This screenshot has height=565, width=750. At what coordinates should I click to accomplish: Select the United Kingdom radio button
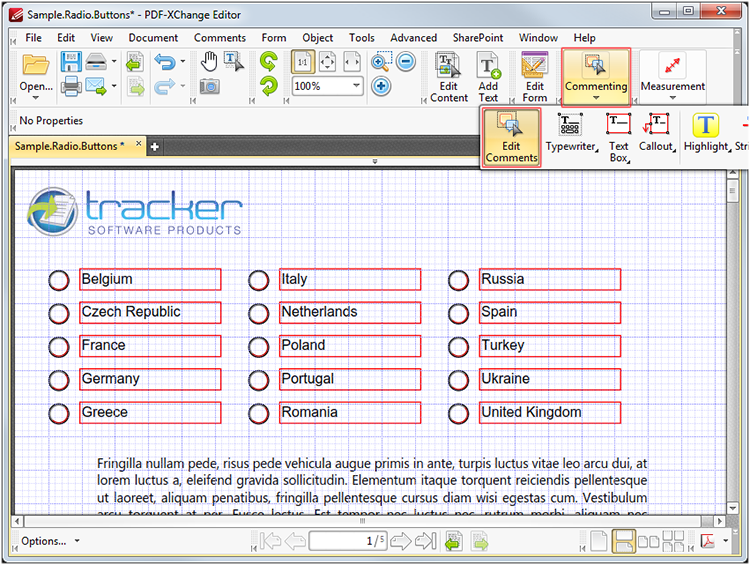point(459,413)
